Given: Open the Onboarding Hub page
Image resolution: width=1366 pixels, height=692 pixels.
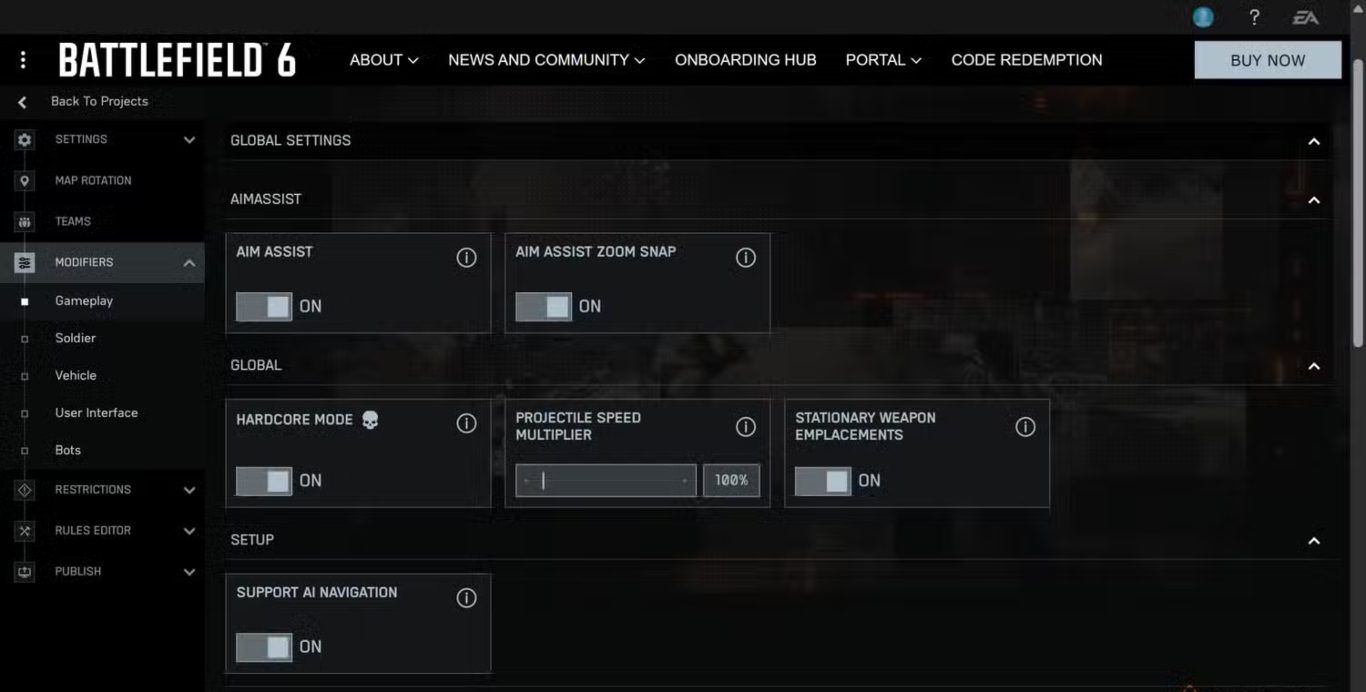Looking at the screenshot, I should point(745,60).
